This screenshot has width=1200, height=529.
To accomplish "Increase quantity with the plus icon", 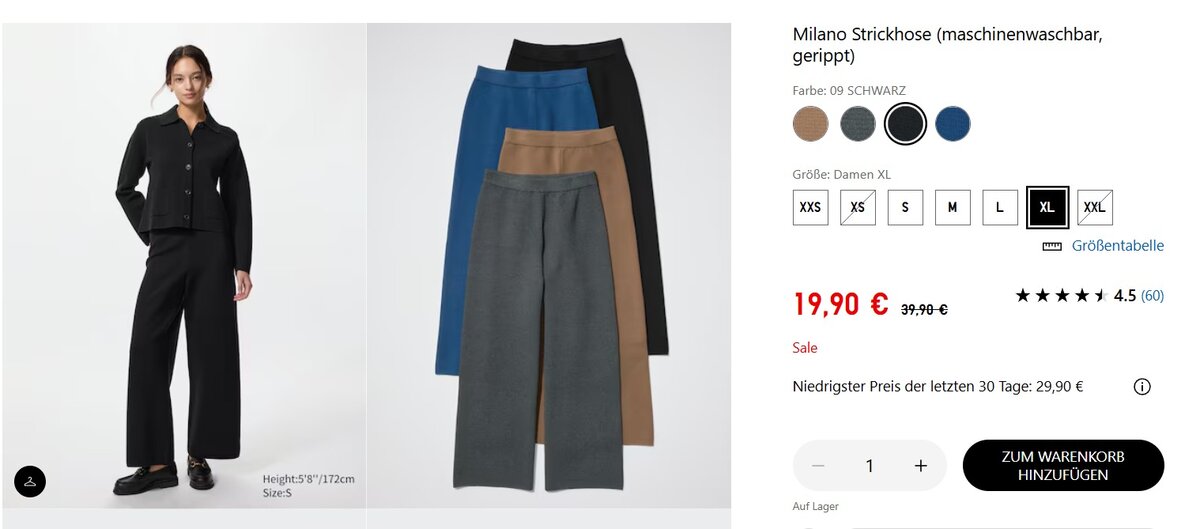I will [921, 466].
